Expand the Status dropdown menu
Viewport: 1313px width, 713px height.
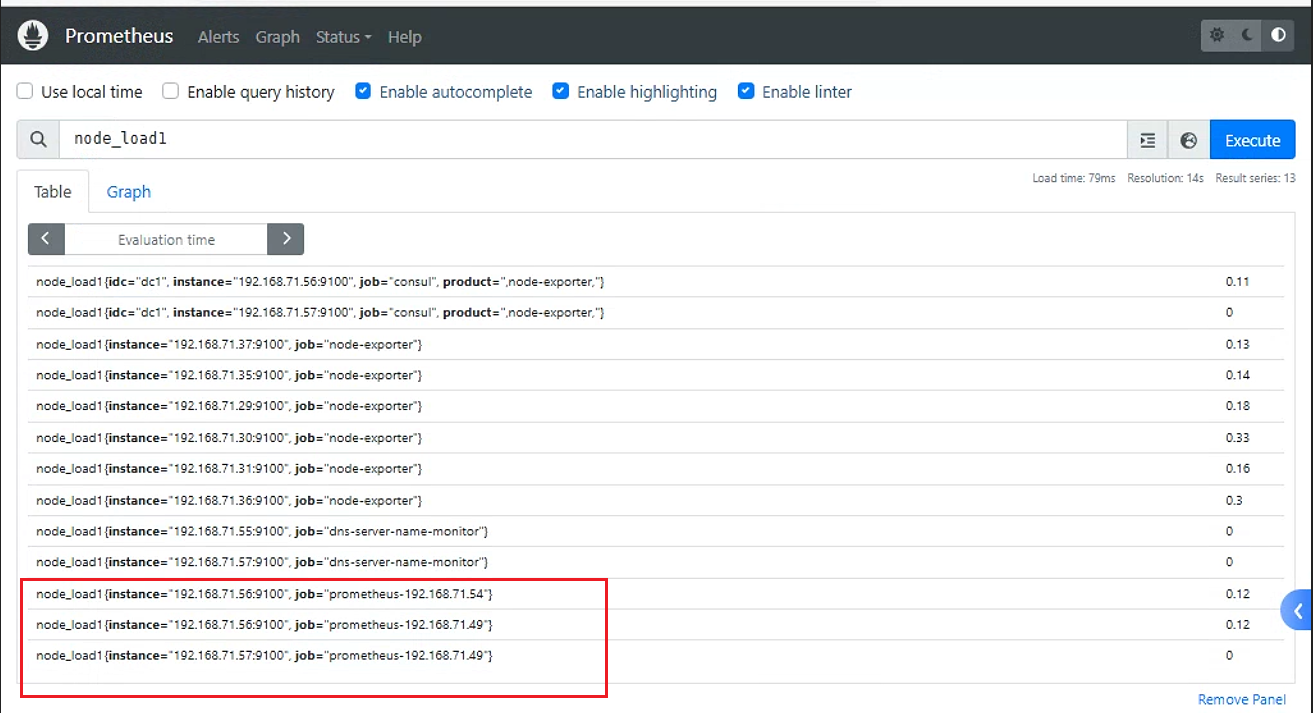pyautogui.click(x=343, y=37)
